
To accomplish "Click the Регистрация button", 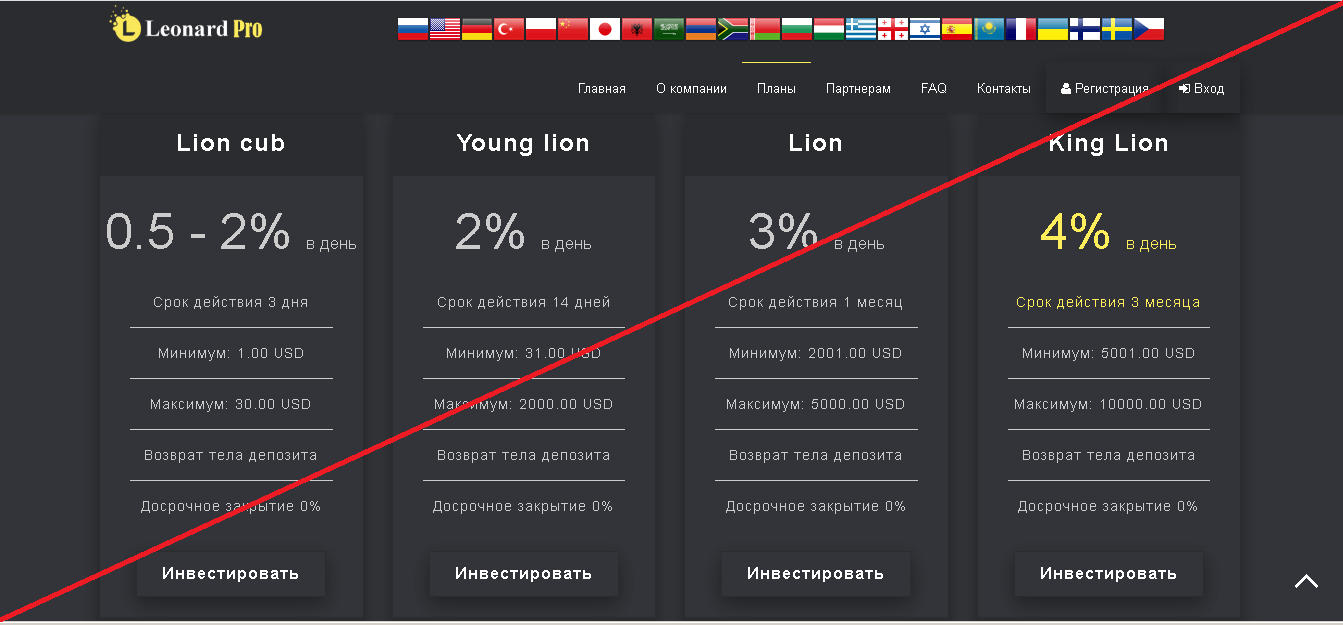I will [x=1104, y=88].
